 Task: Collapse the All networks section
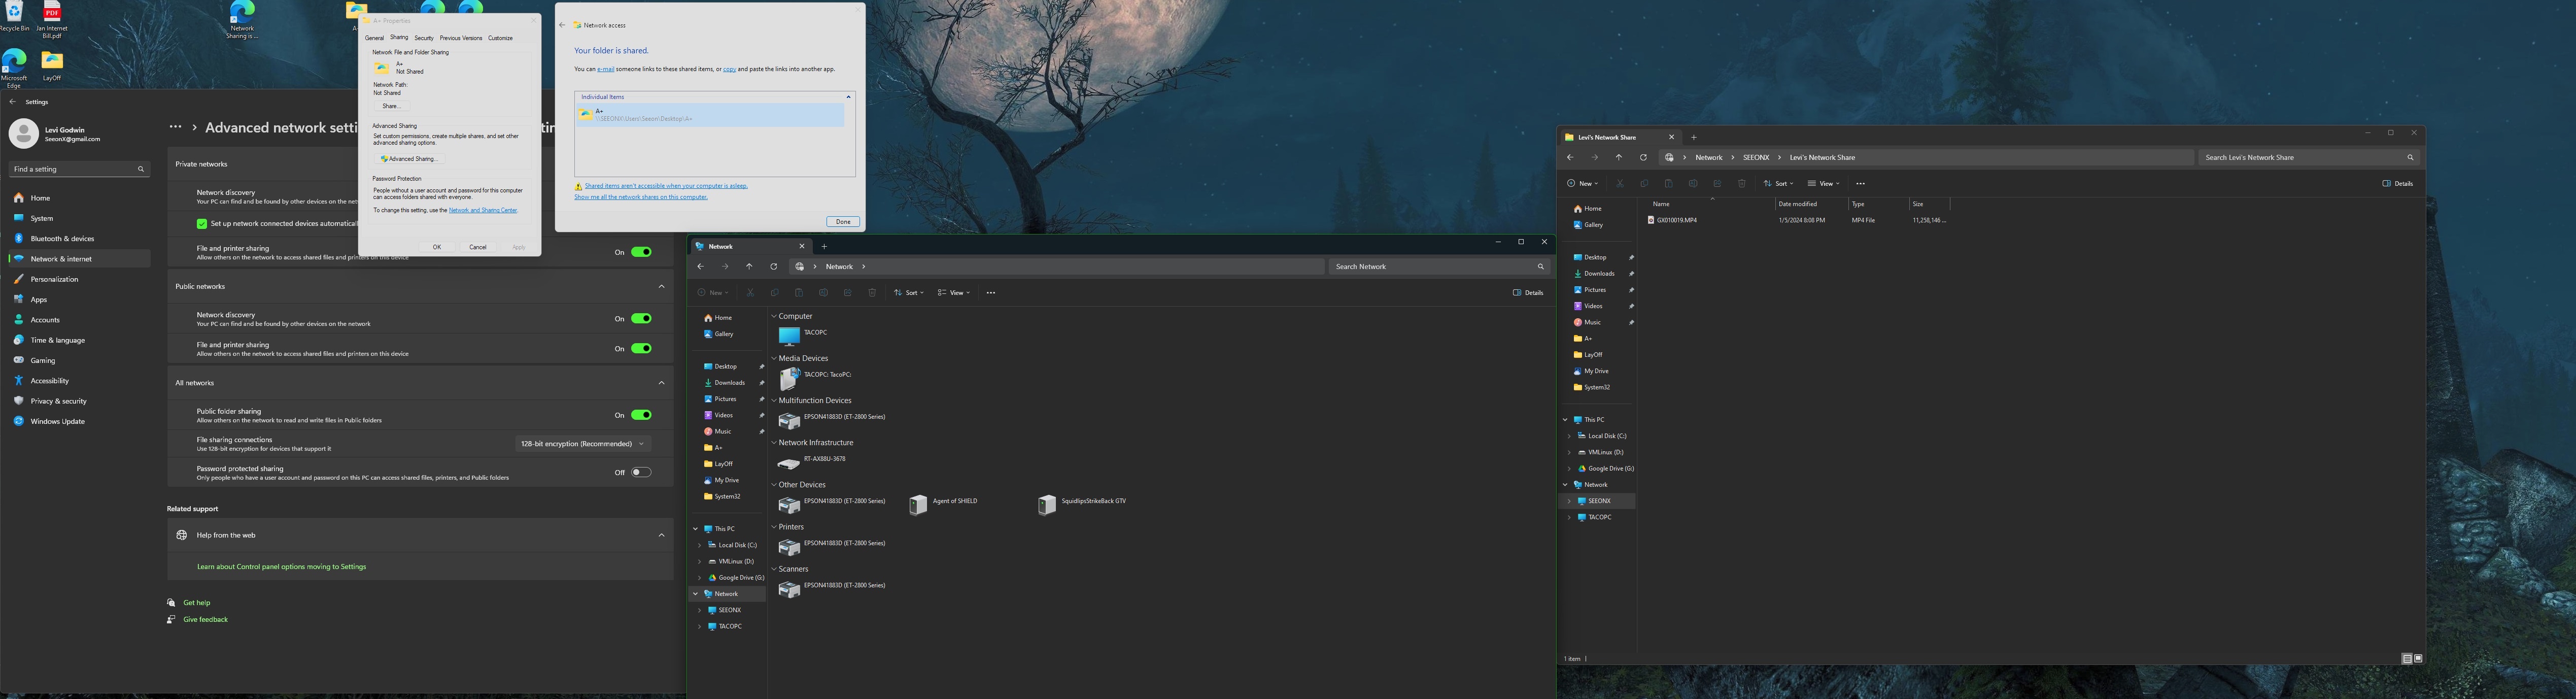pyautogui.click(x=661, y=383)
